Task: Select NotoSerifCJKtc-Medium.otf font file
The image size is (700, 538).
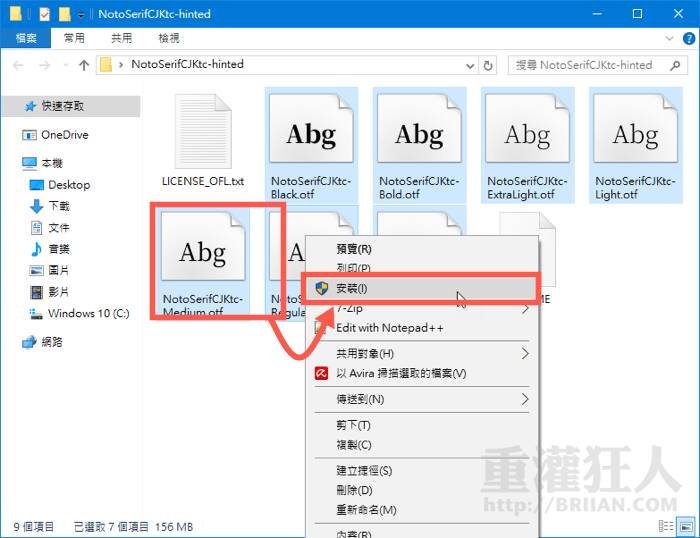Action: (x=203, y=261)
